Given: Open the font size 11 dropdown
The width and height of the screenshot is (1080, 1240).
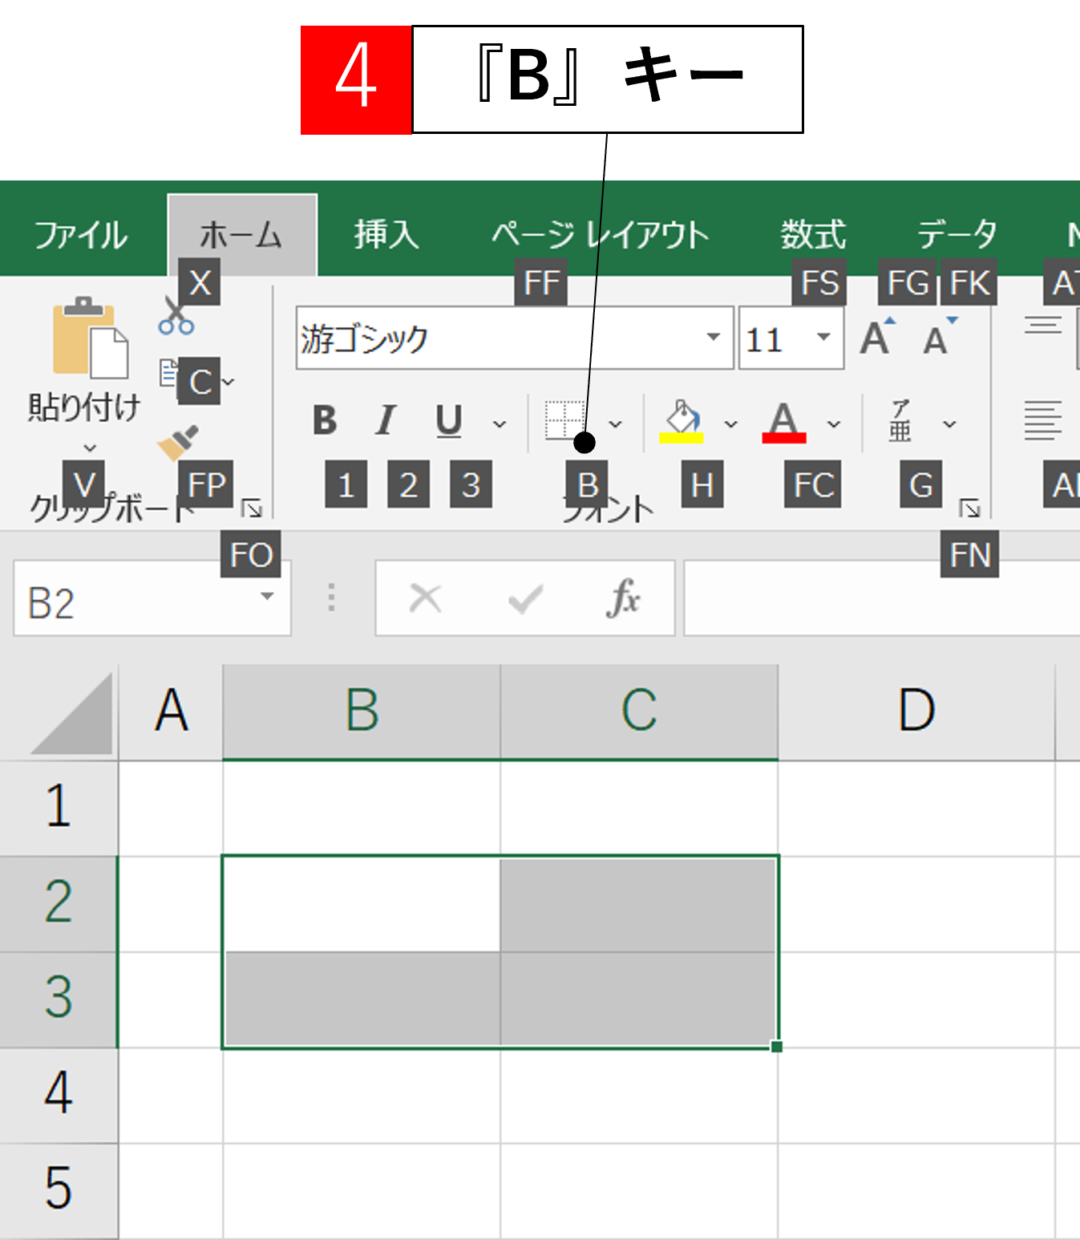Looking at the screenshot, I should point(823,337).
